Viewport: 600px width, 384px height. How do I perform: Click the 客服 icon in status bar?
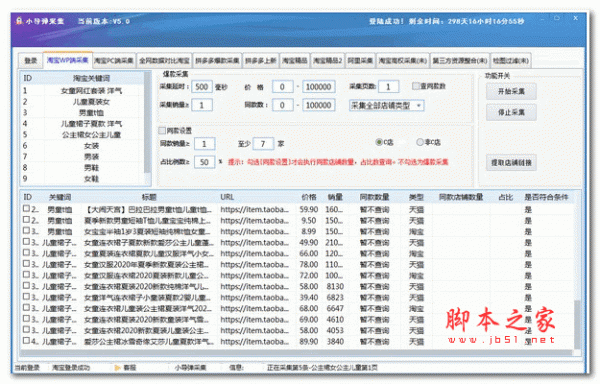pyautogui.click(x=118, y=368)
